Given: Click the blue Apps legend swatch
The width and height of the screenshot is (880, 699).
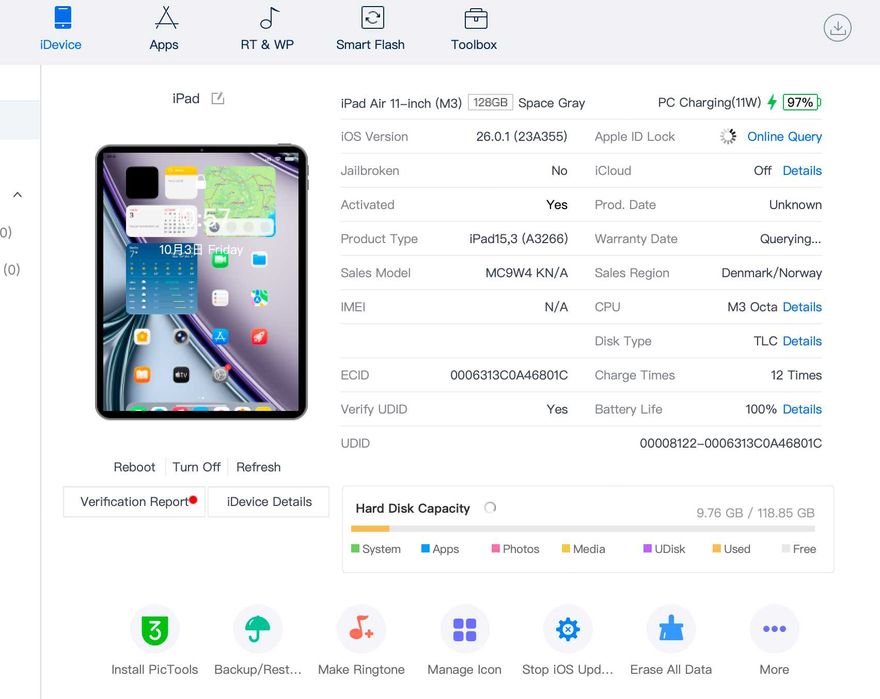Looking at the screenshot, I should (x=425, y=549).
